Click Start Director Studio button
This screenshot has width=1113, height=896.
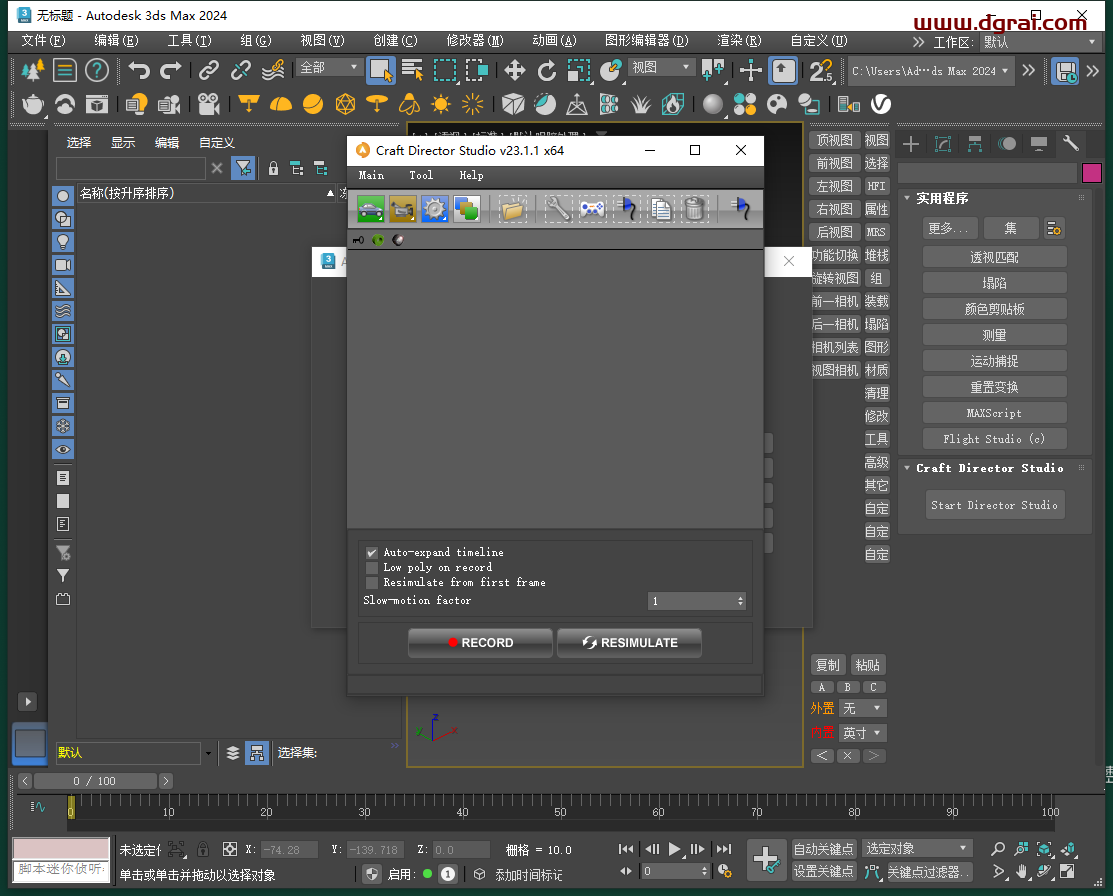(994, 505)
